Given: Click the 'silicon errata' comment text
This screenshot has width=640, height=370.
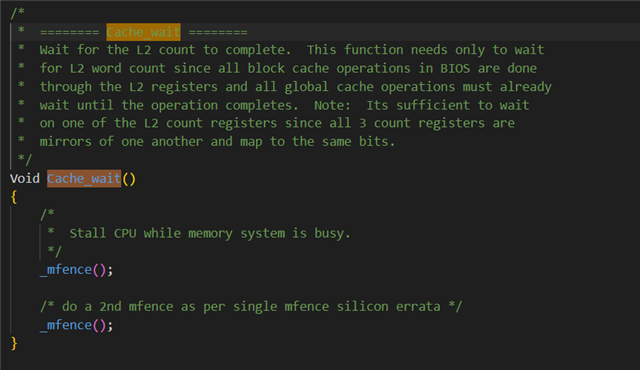Looking at the screenshot, I should [389, 306].
